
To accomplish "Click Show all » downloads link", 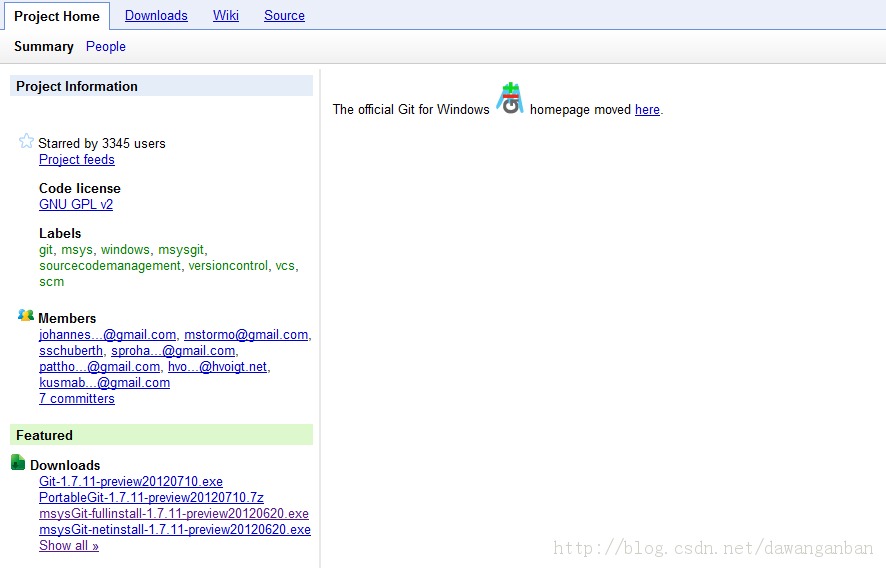I will click(x=69, y=545).
